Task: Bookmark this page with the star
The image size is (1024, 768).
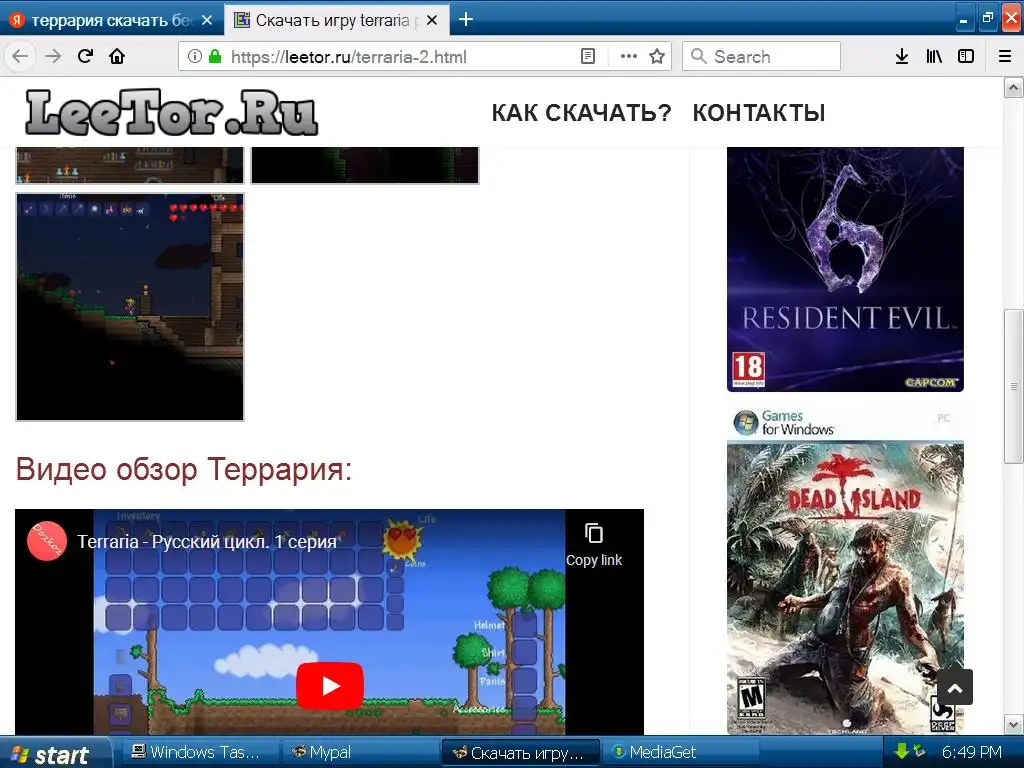Action: point(657,56)
